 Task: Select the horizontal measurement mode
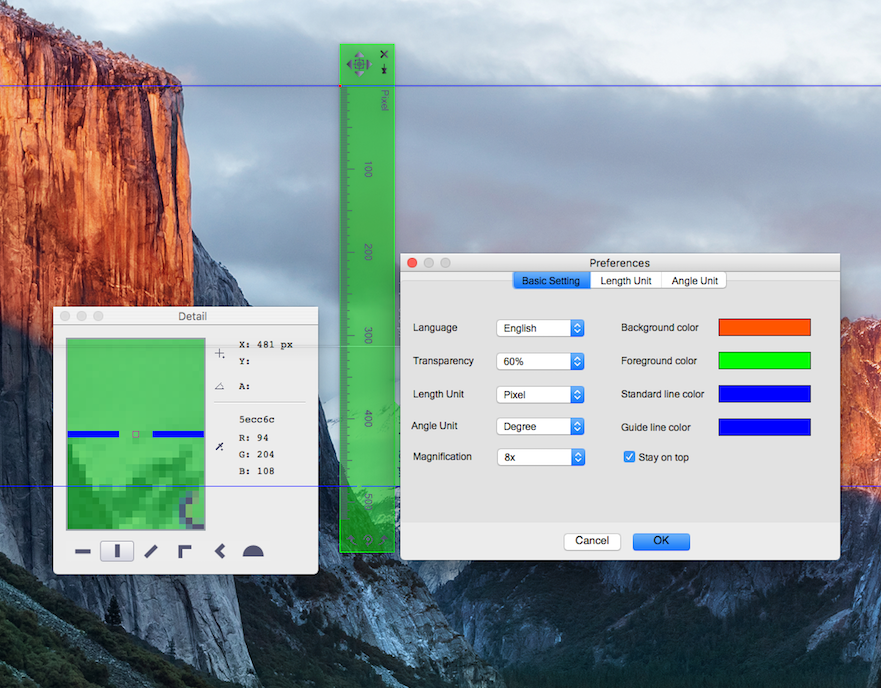(83, 550)
